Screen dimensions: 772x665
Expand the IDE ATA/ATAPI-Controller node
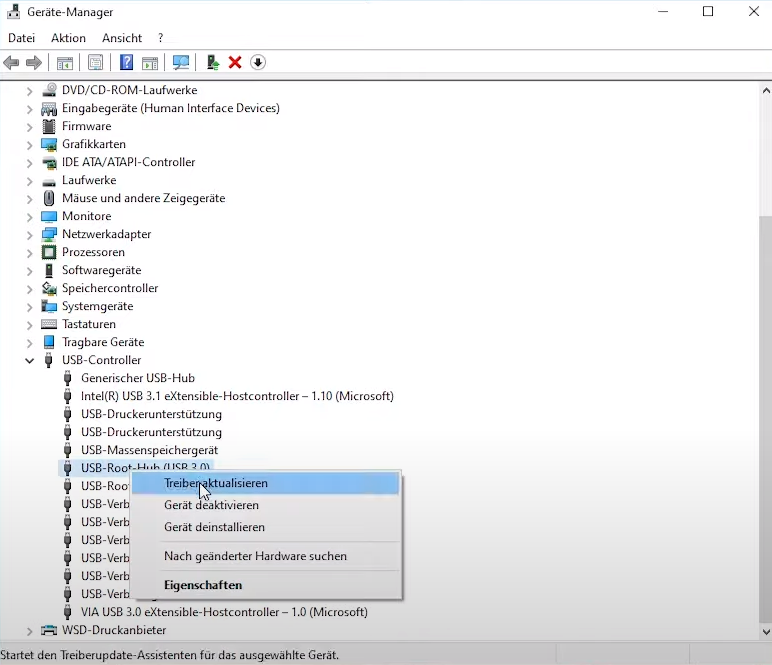tap(29, 163)
